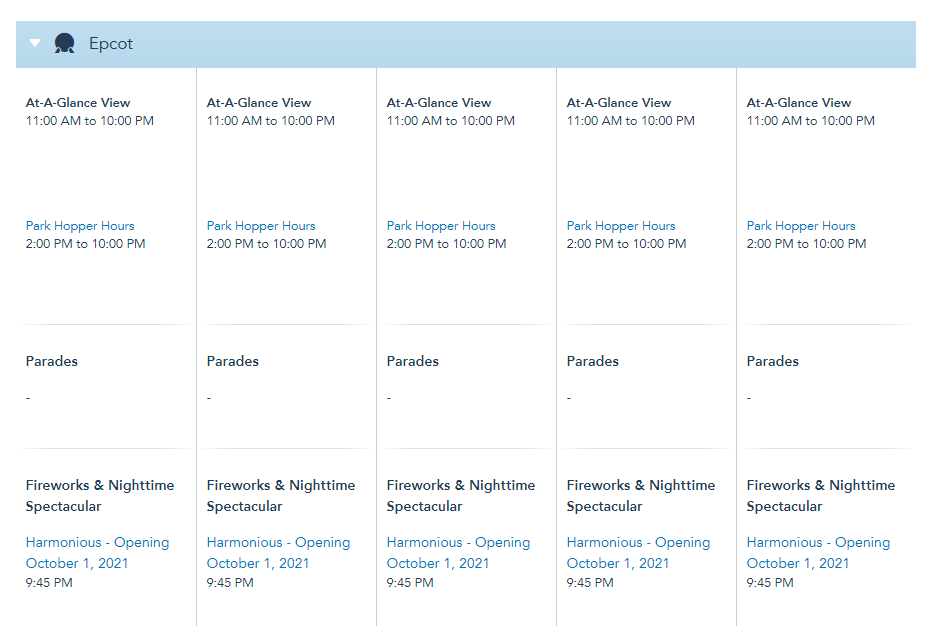Open Park Hopper Hours in fifth column

pos(801,226)
